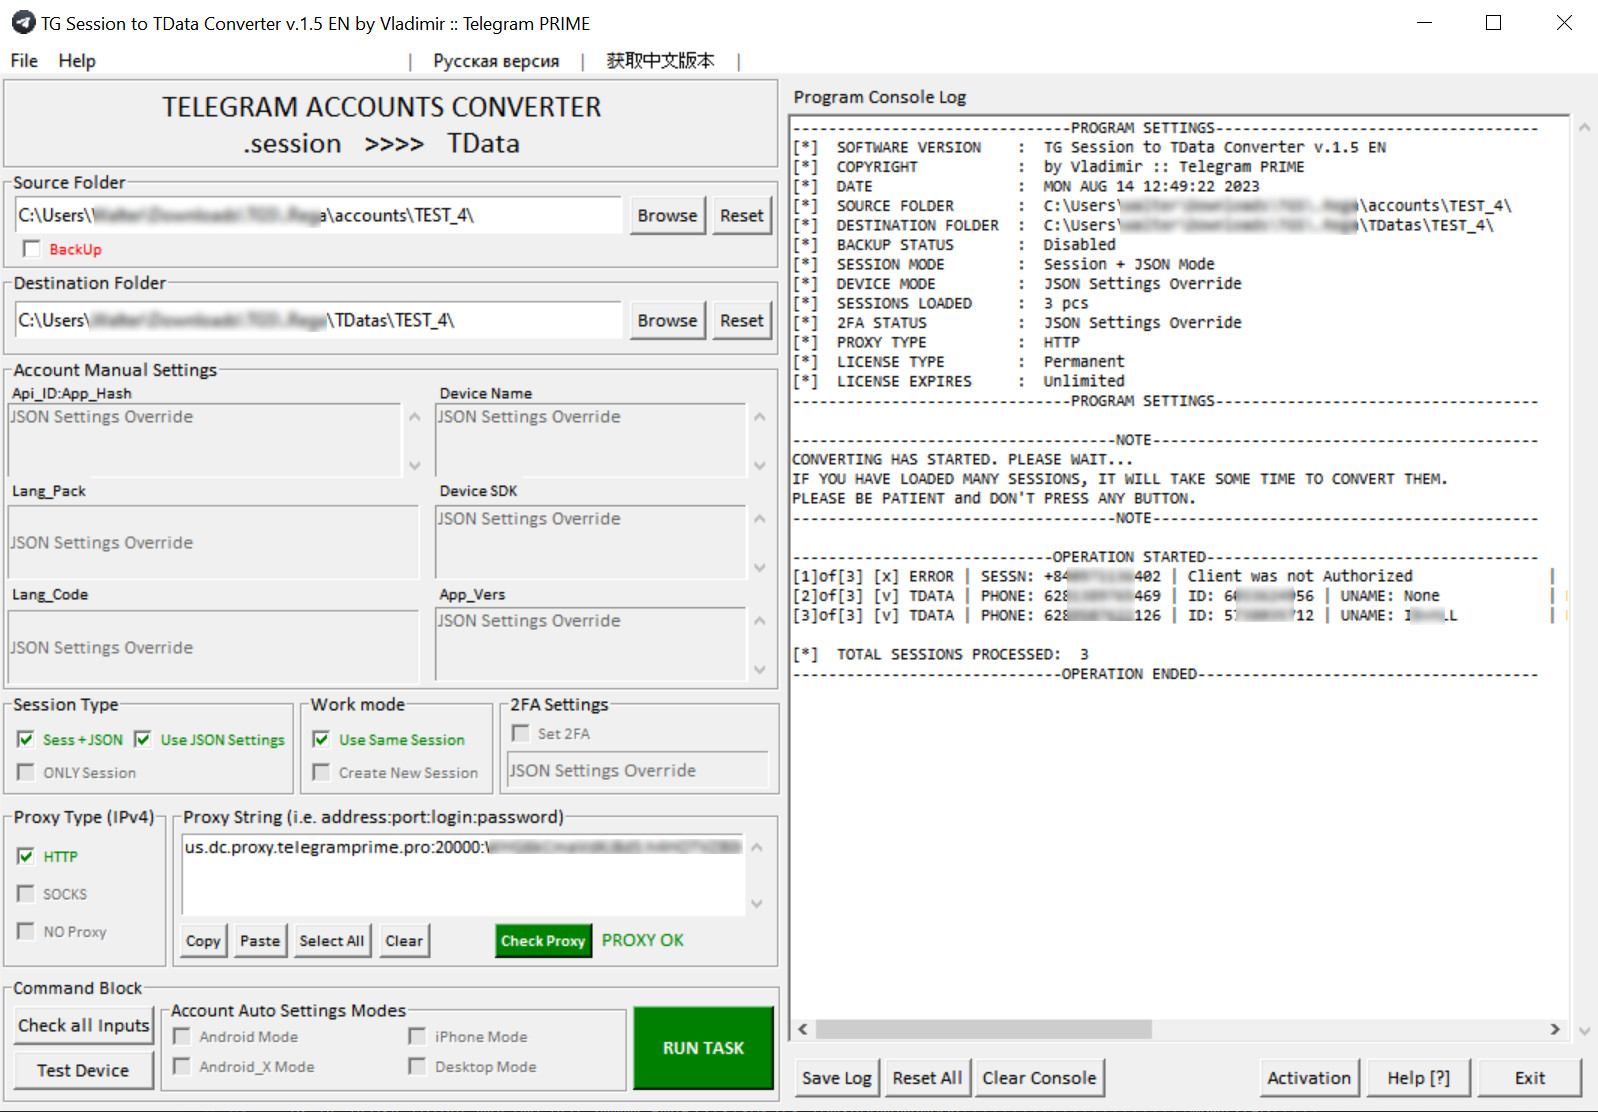The height and width of the screenshot is (1112, 1598).
Task: Clear the program console
Action: pyautogui.click(x=1039, y=1078)
